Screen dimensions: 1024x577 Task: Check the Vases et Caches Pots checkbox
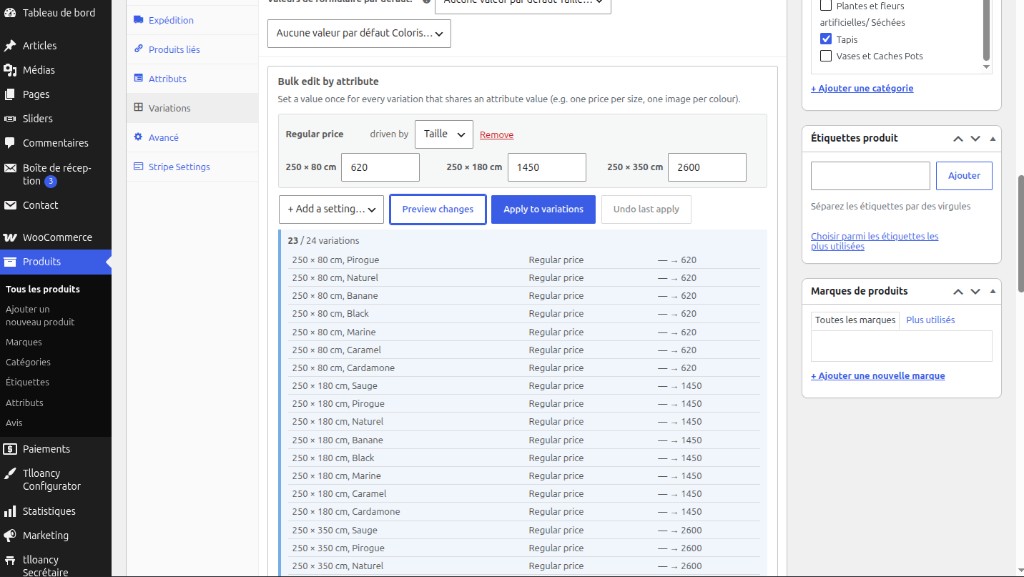(825, 56)
